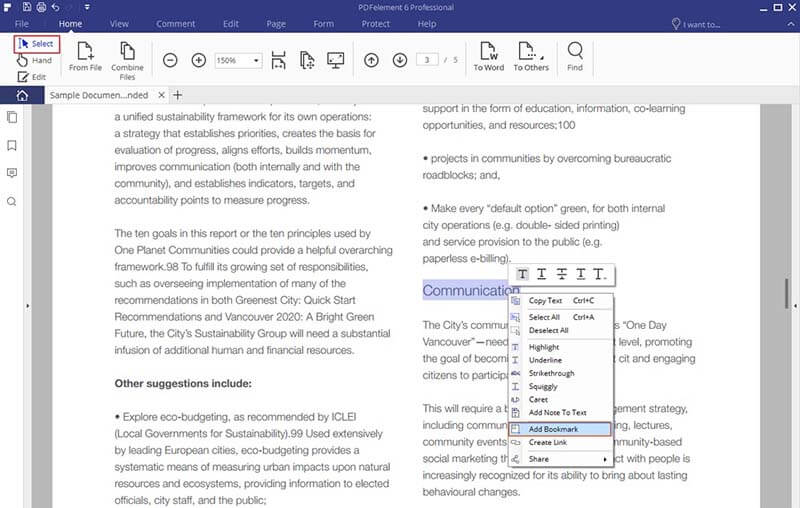Open the Page tab
This screenshot has width=800, height=508.
click(x=276, y=24)
